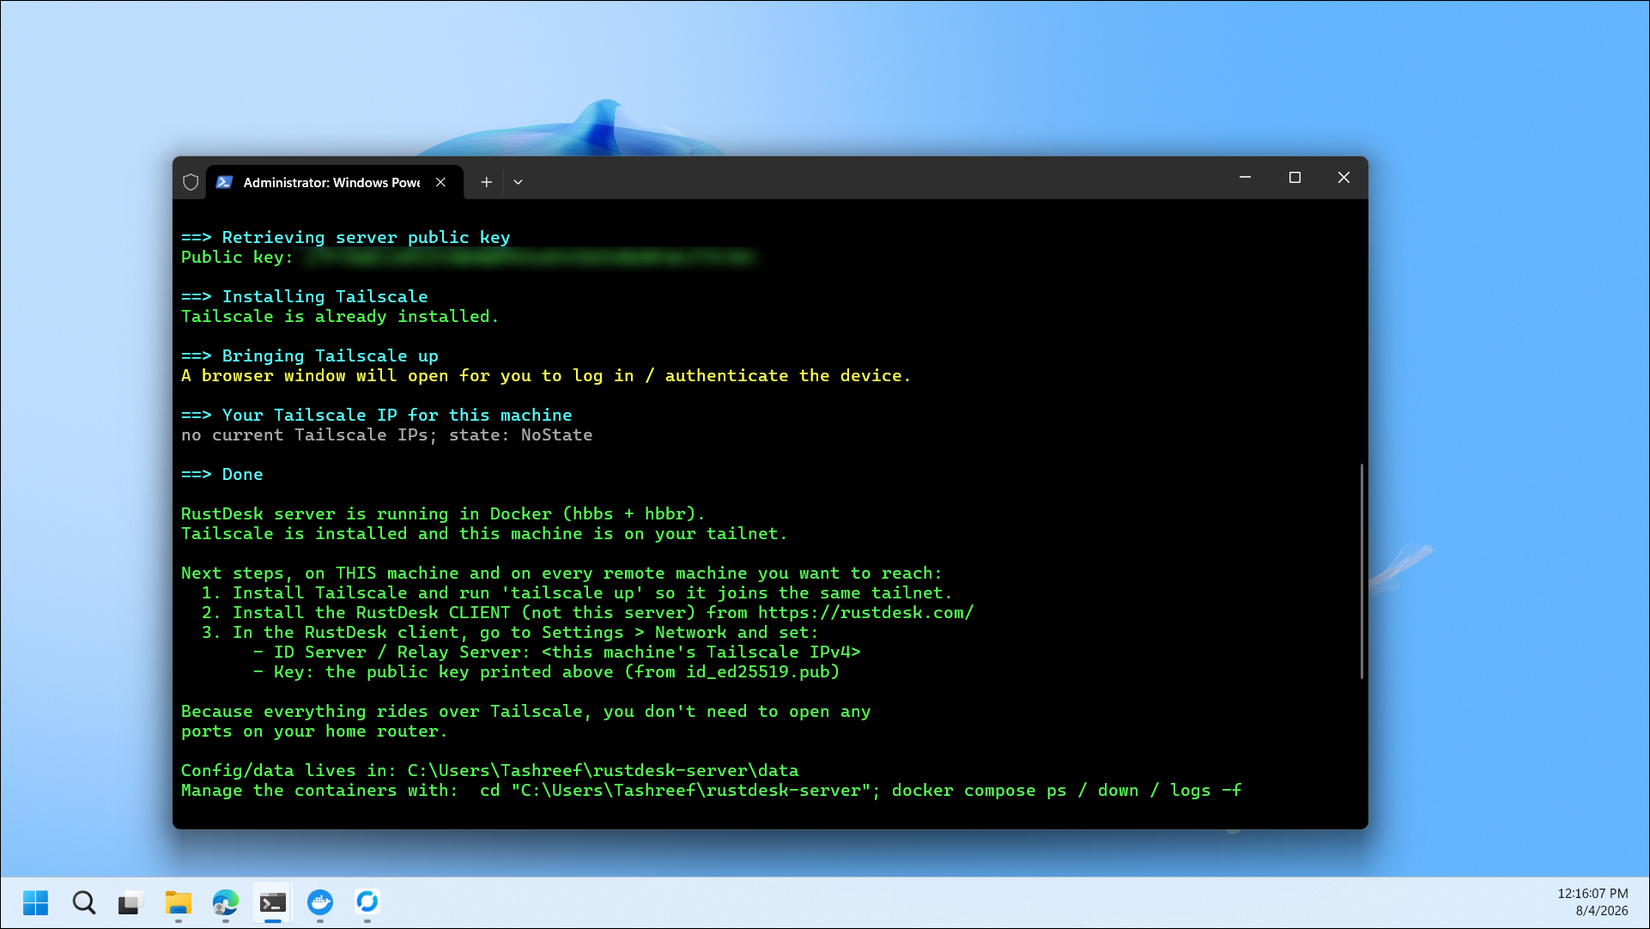
Task: Open Docker Desktop from the taskbar
Action: (320, 903)
